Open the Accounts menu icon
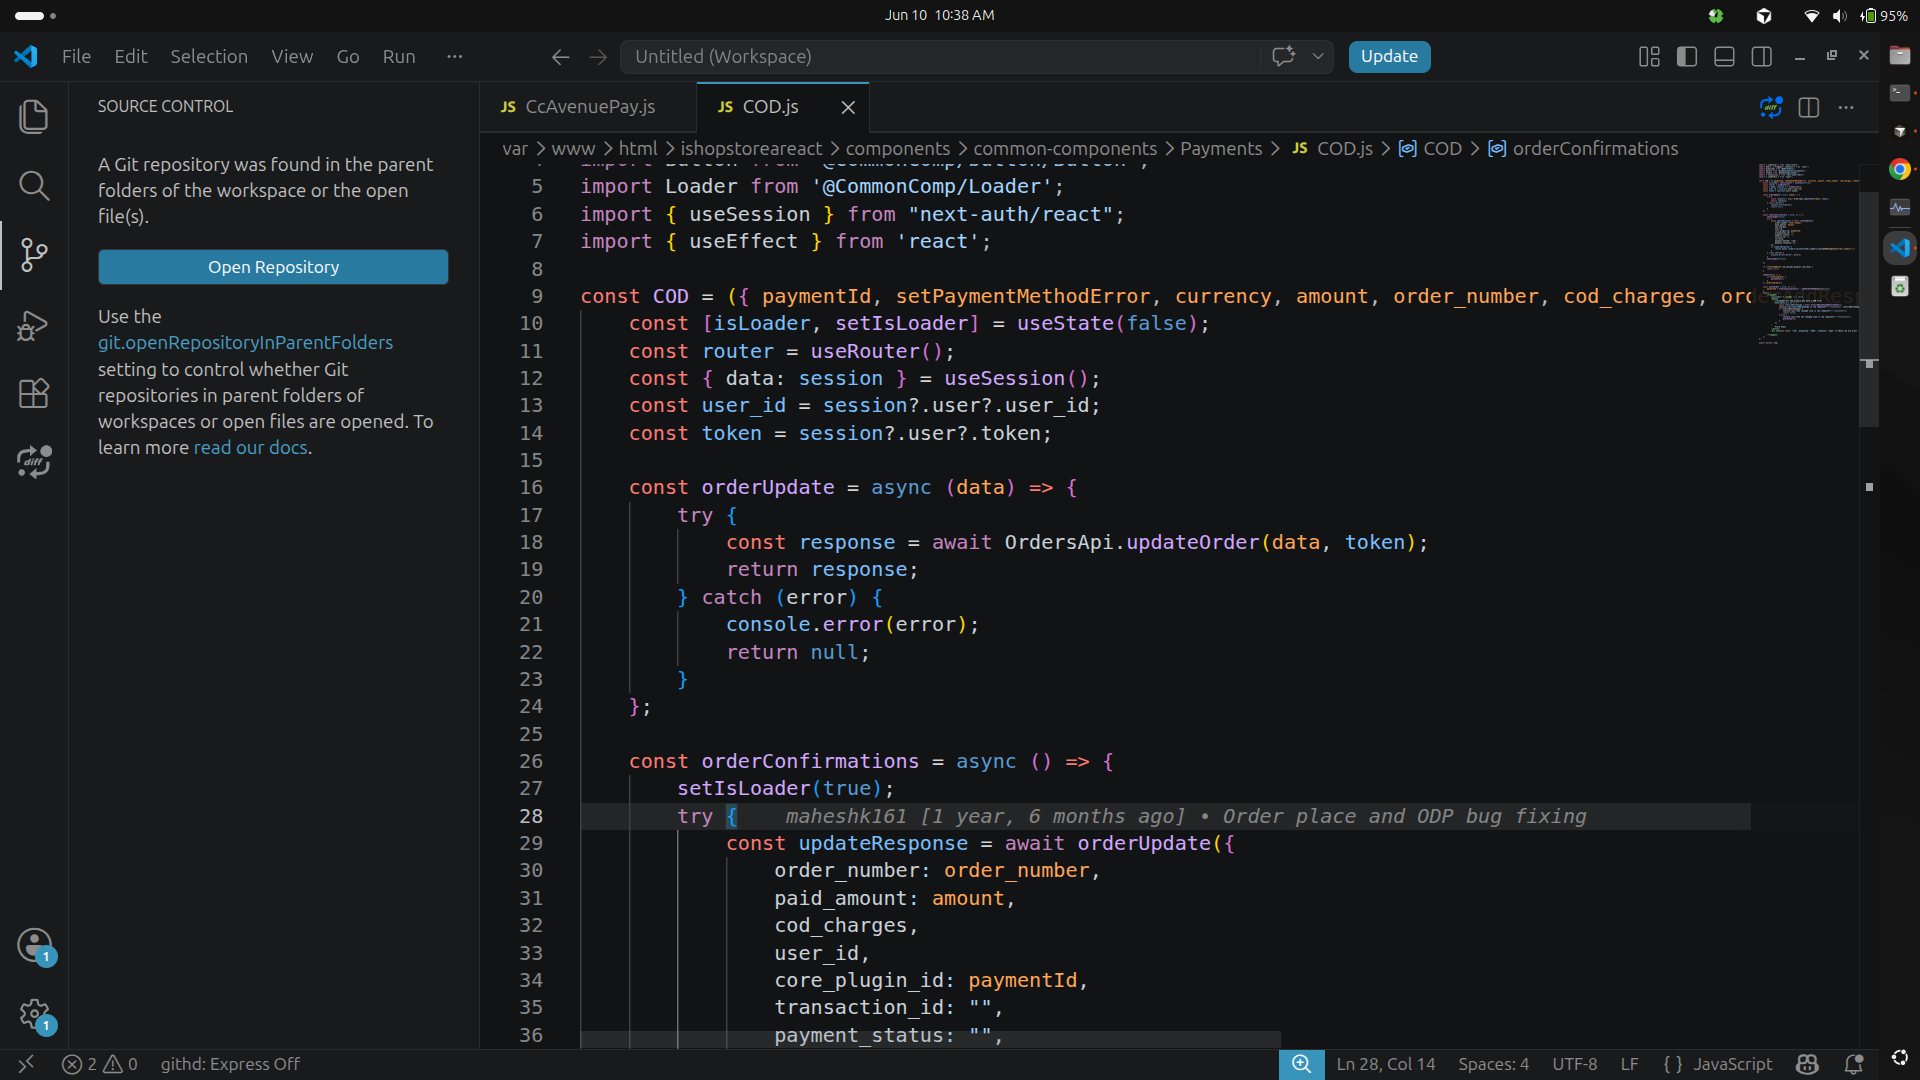 tap(34, 945)
